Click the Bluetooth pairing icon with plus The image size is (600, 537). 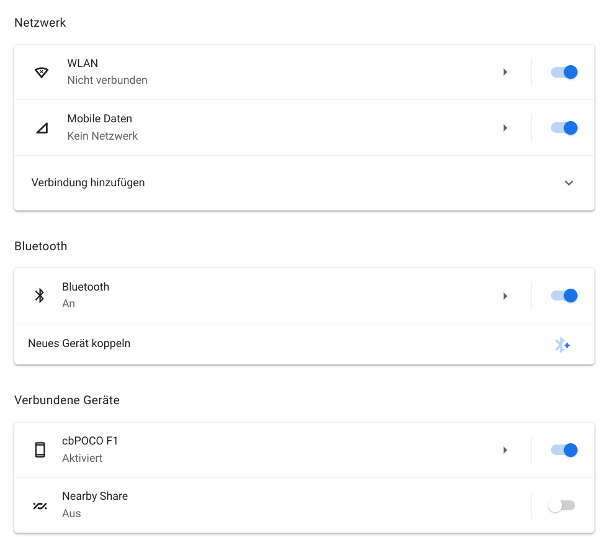(x=562, y=345)
